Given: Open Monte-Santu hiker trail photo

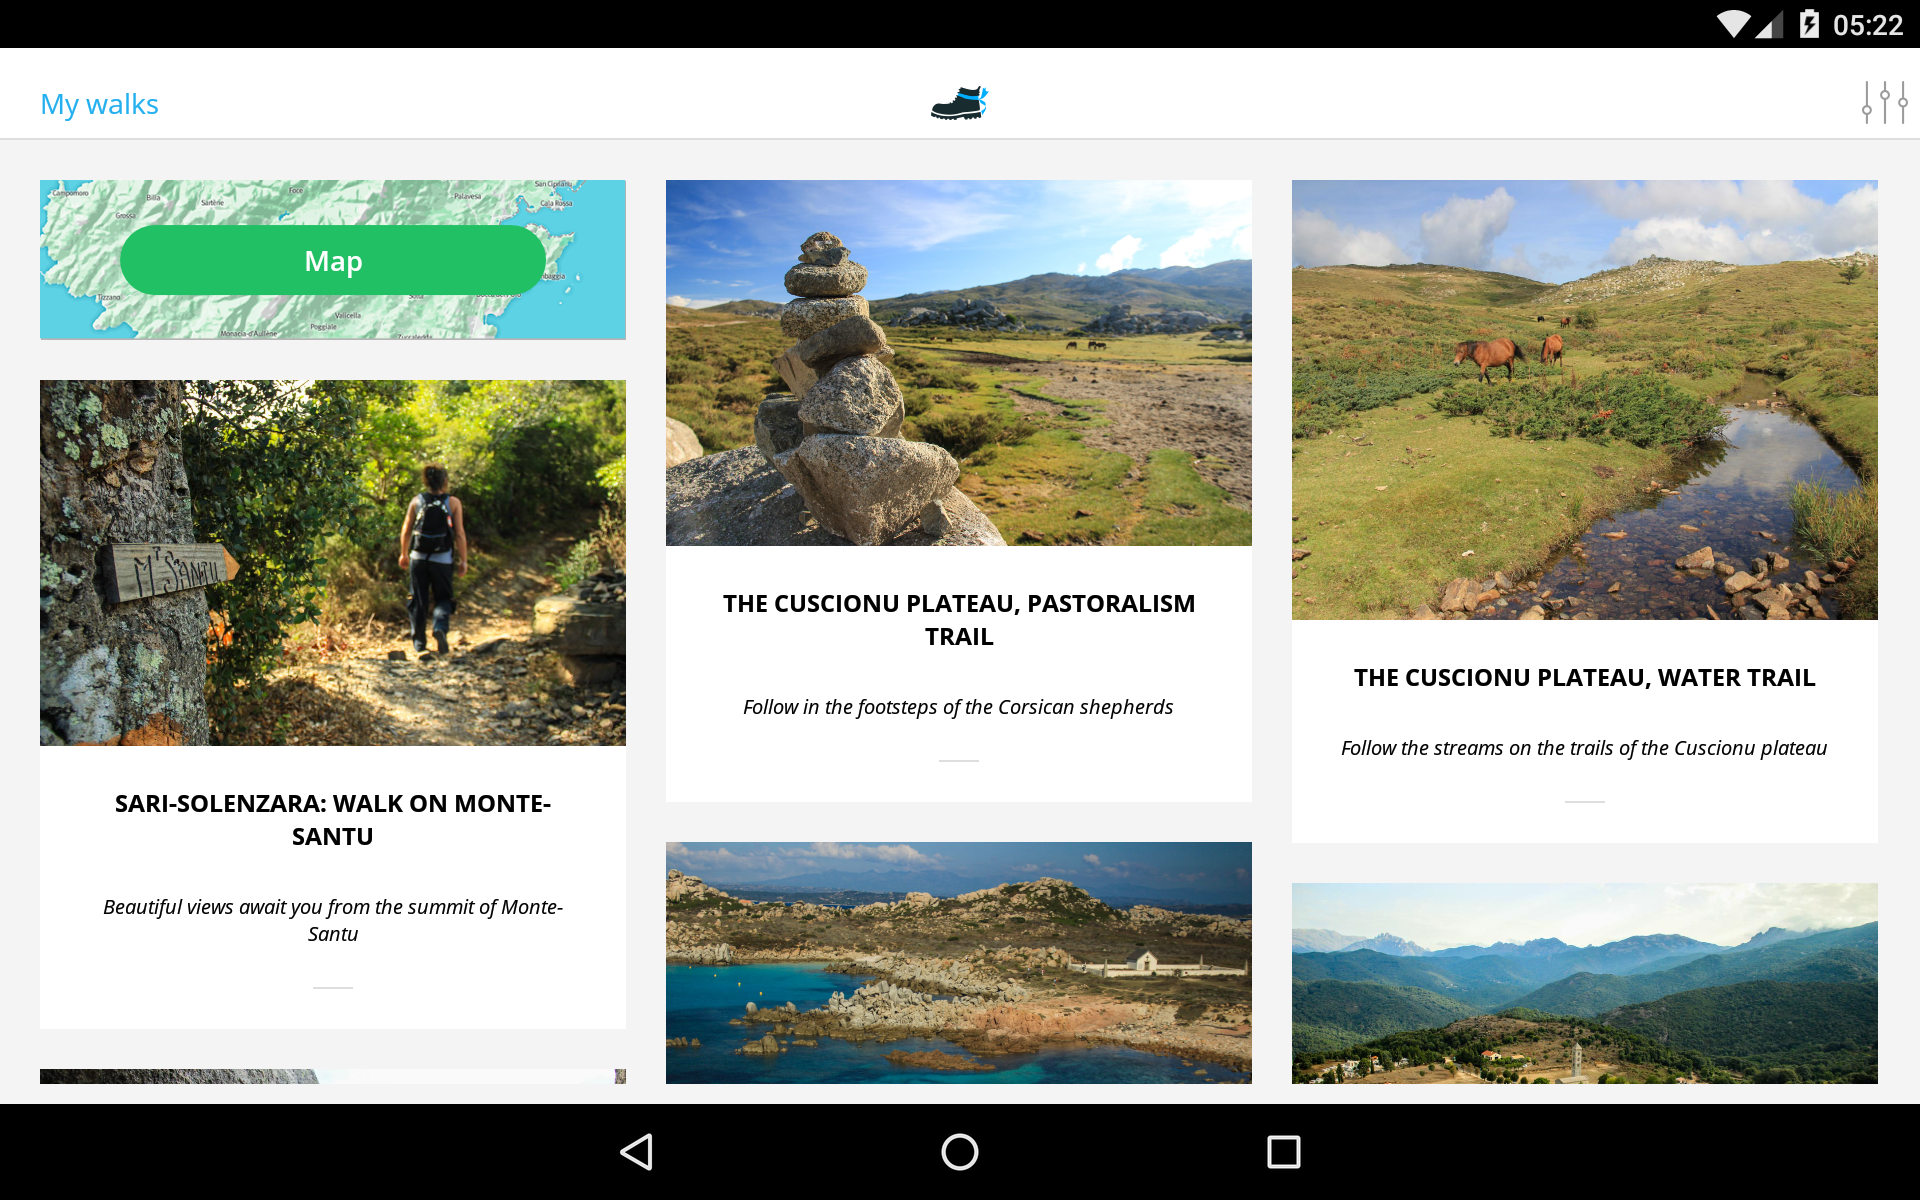Looking at the screenshot, I should (333, 562).
